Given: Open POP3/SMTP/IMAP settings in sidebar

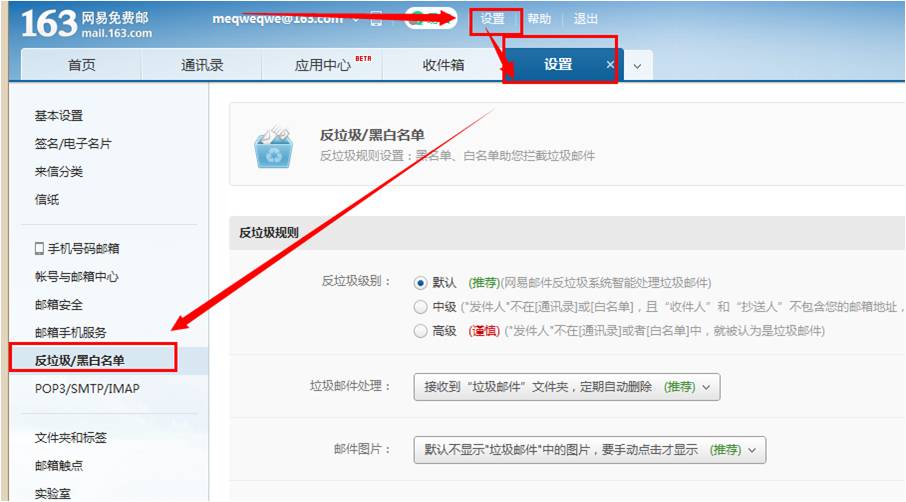Looking at the screenshot, I should (x=87, y=388).
